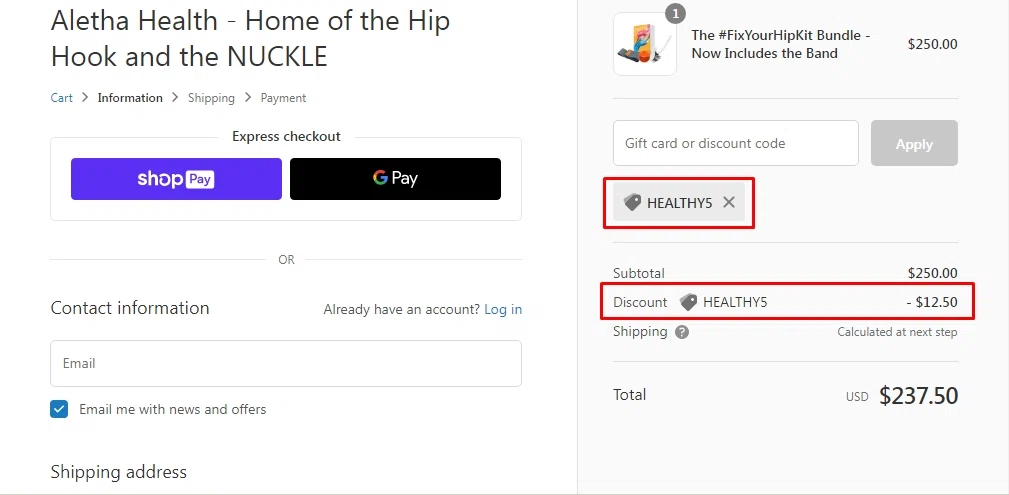Viewport: 1009px width, 495px height.
Task: Click the Aletha Health store title
Action: (x=250, y=38)
